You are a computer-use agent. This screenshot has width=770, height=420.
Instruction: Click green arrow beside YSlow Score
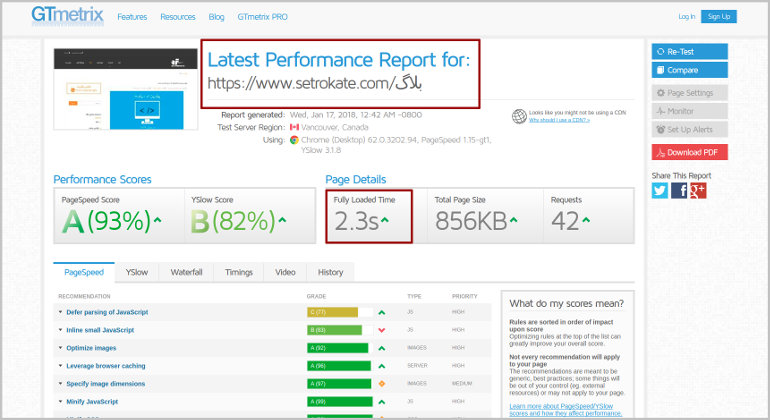(x=282, y=220)
